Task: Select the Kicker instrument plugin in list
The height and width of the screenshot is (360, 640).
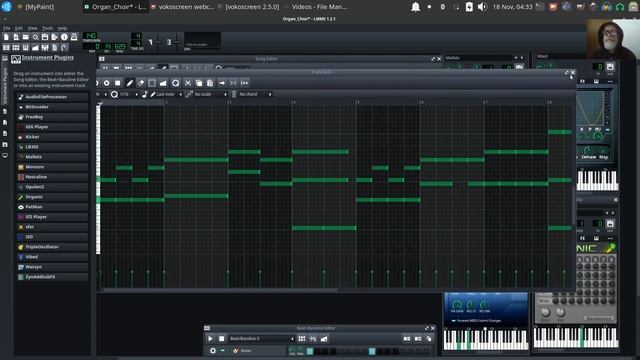Action: [x=52, y=137]
